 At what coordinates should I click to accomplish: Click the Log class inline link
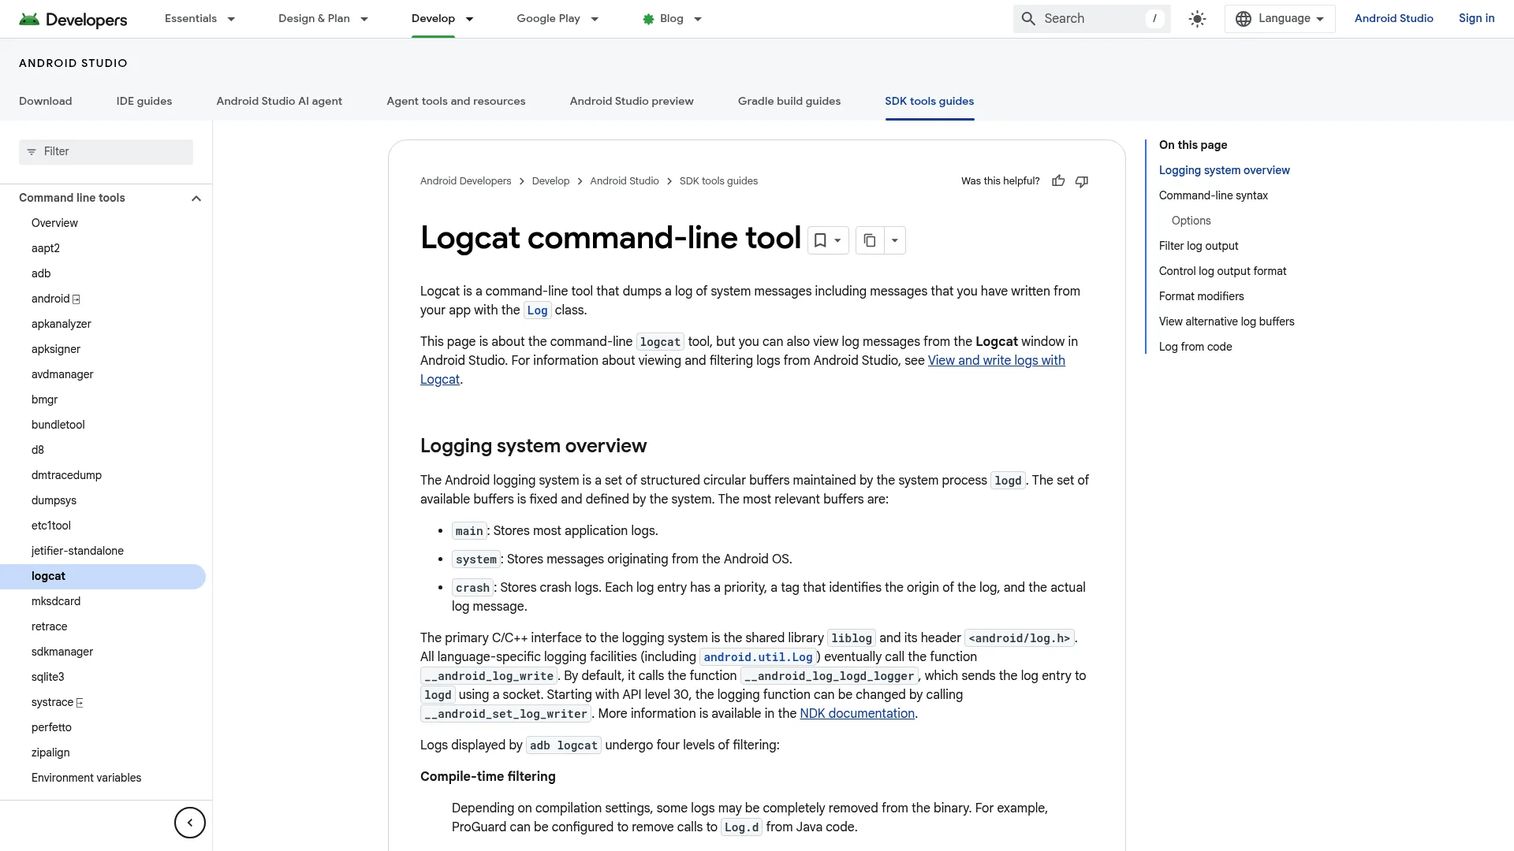(537, 311)
